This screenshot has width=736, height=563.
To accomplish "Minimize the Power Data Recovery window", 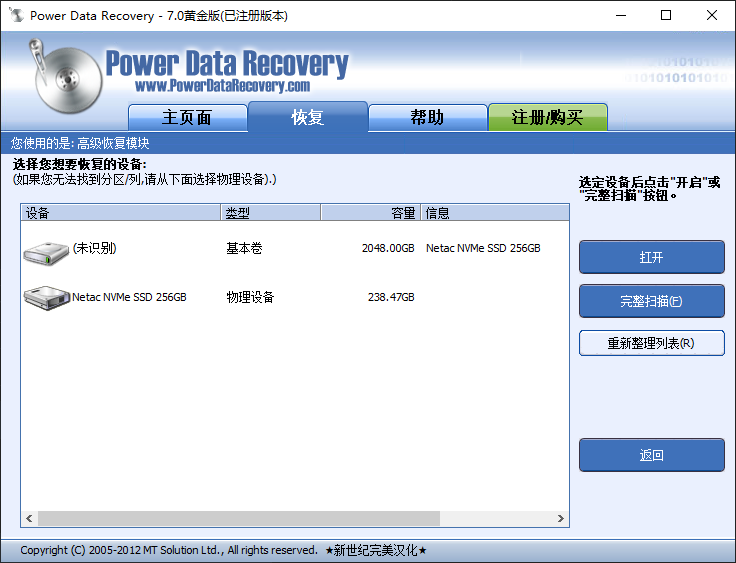I will tap(621, 15).
